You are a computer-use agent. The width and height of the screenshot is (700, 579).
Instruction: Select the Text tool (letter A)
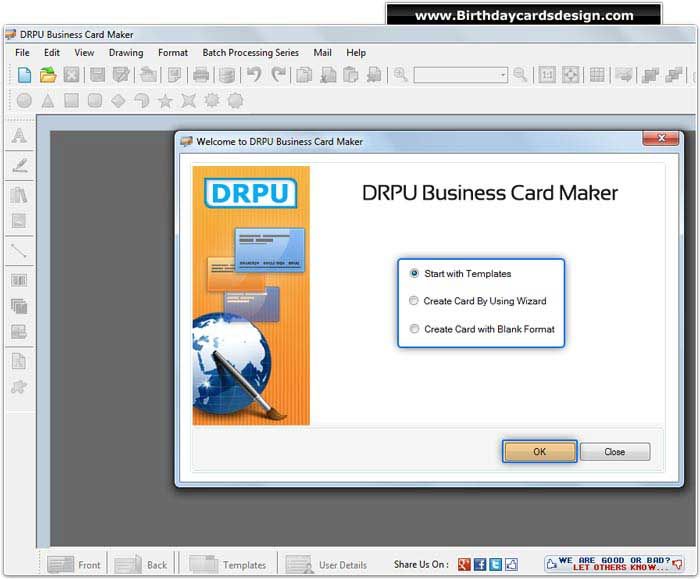19,135
